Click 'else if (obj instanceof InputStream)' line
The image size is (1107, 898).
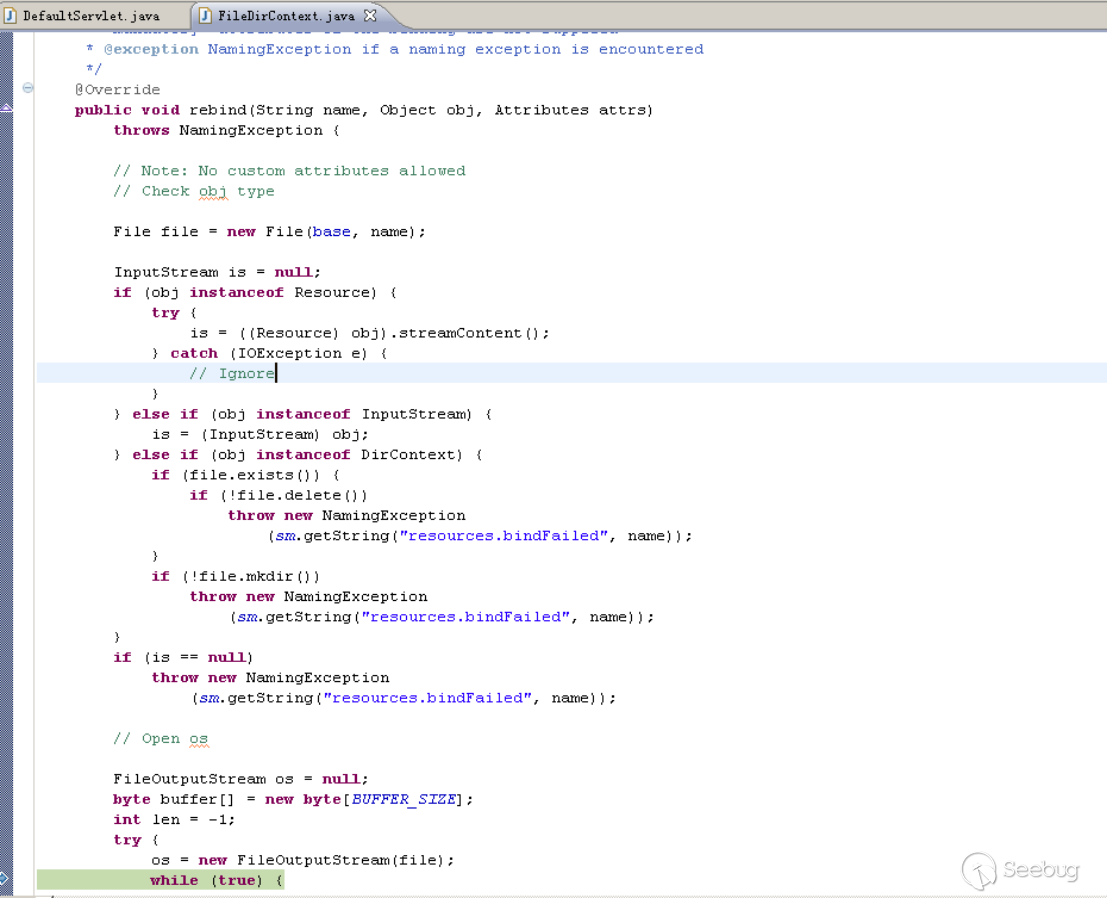click(x=302, y=414)
